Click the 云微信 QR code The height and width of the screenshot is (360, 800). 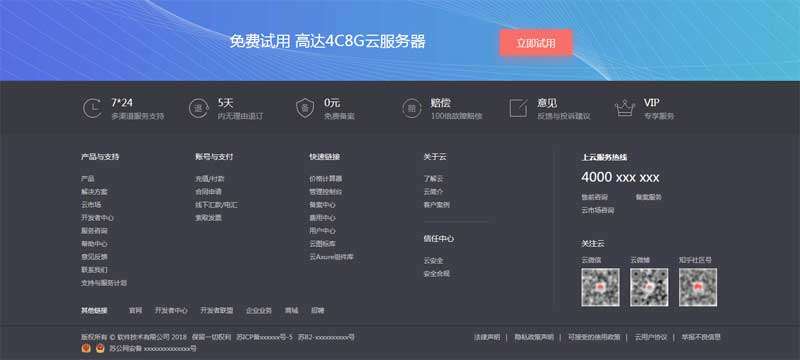click(600, 287)
